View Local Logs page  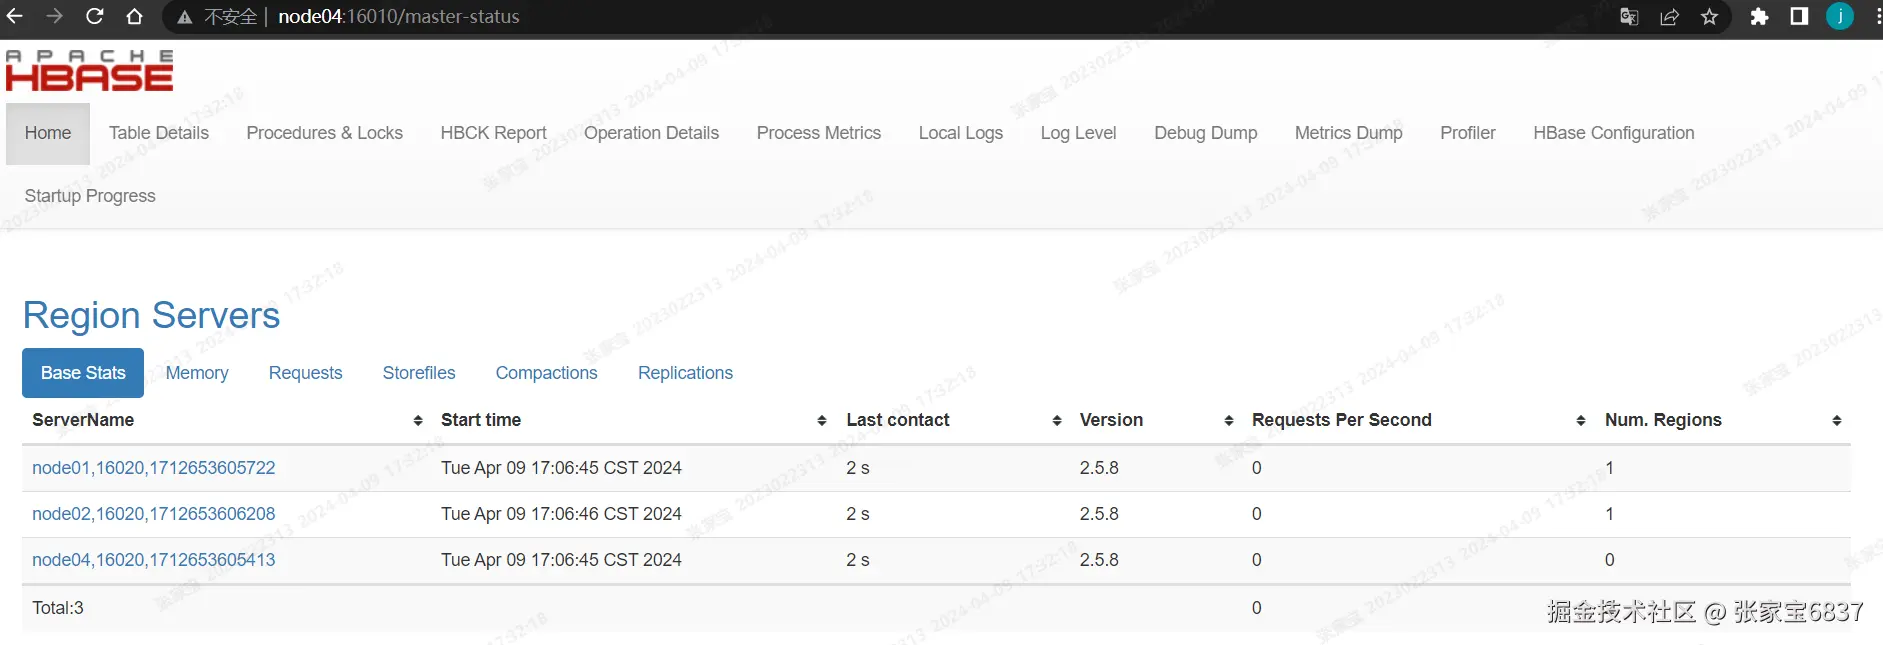[961, 133]
